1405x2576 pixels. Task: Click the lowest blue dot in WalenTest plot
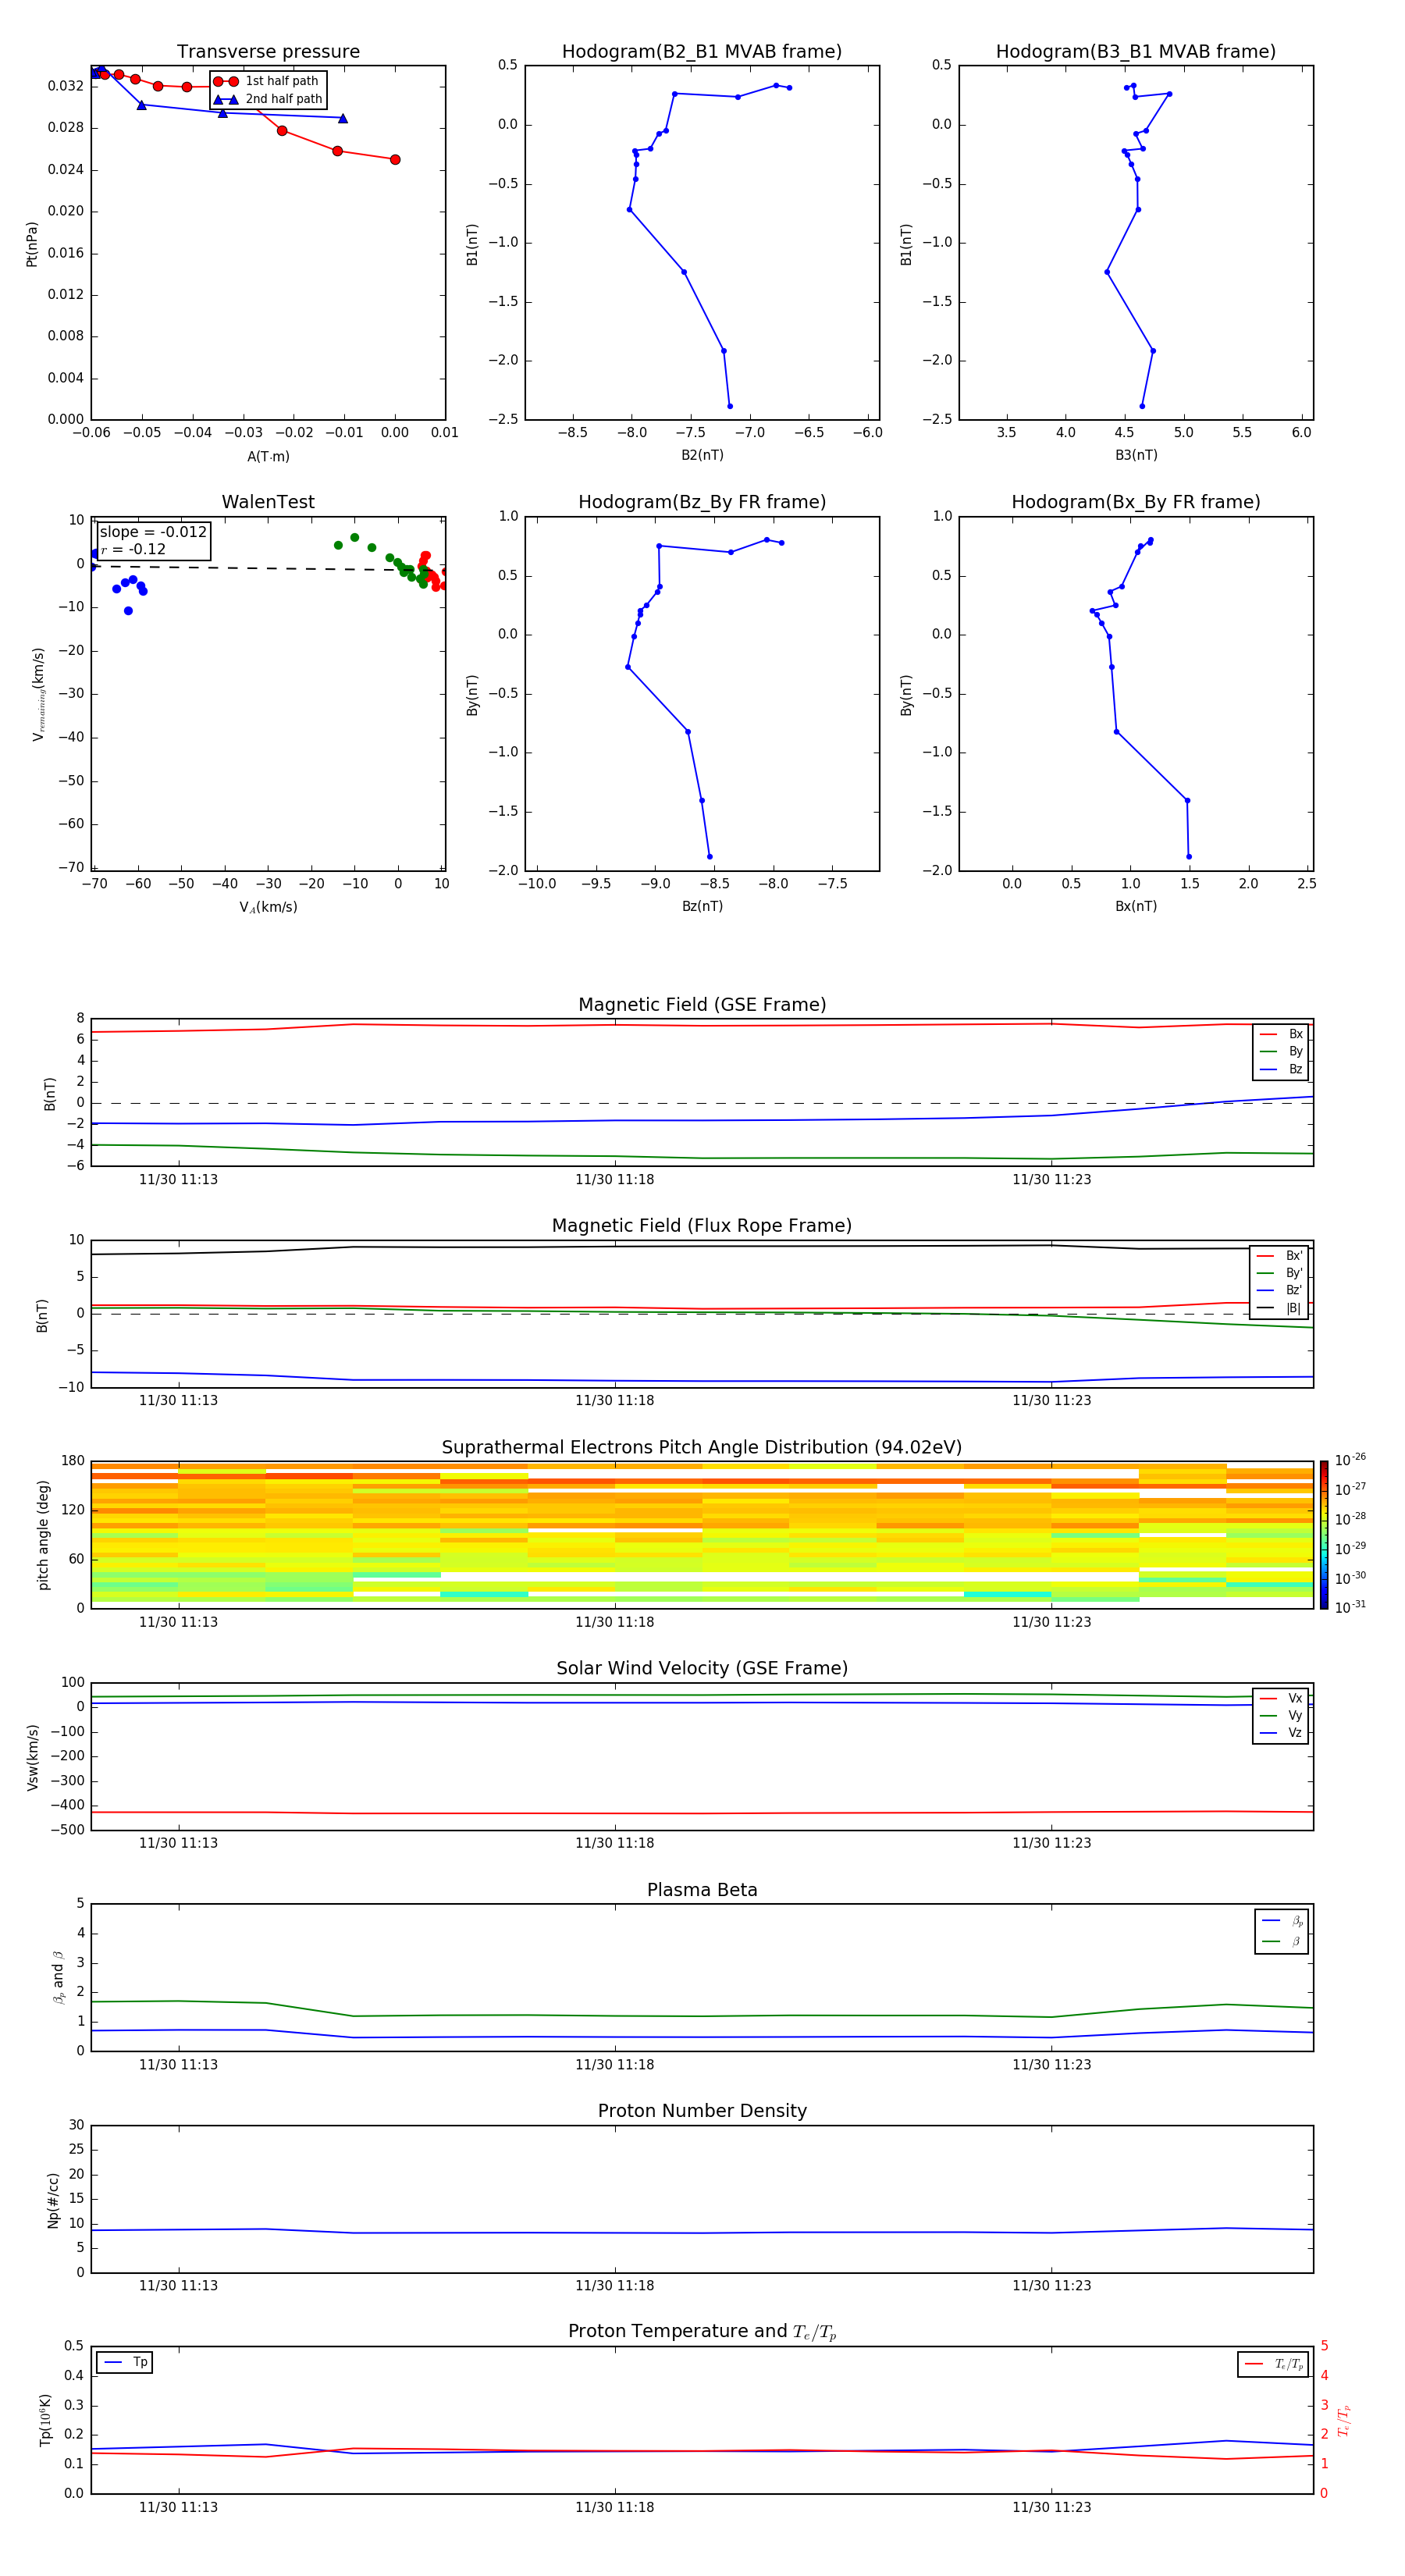(x=128, y=611)
